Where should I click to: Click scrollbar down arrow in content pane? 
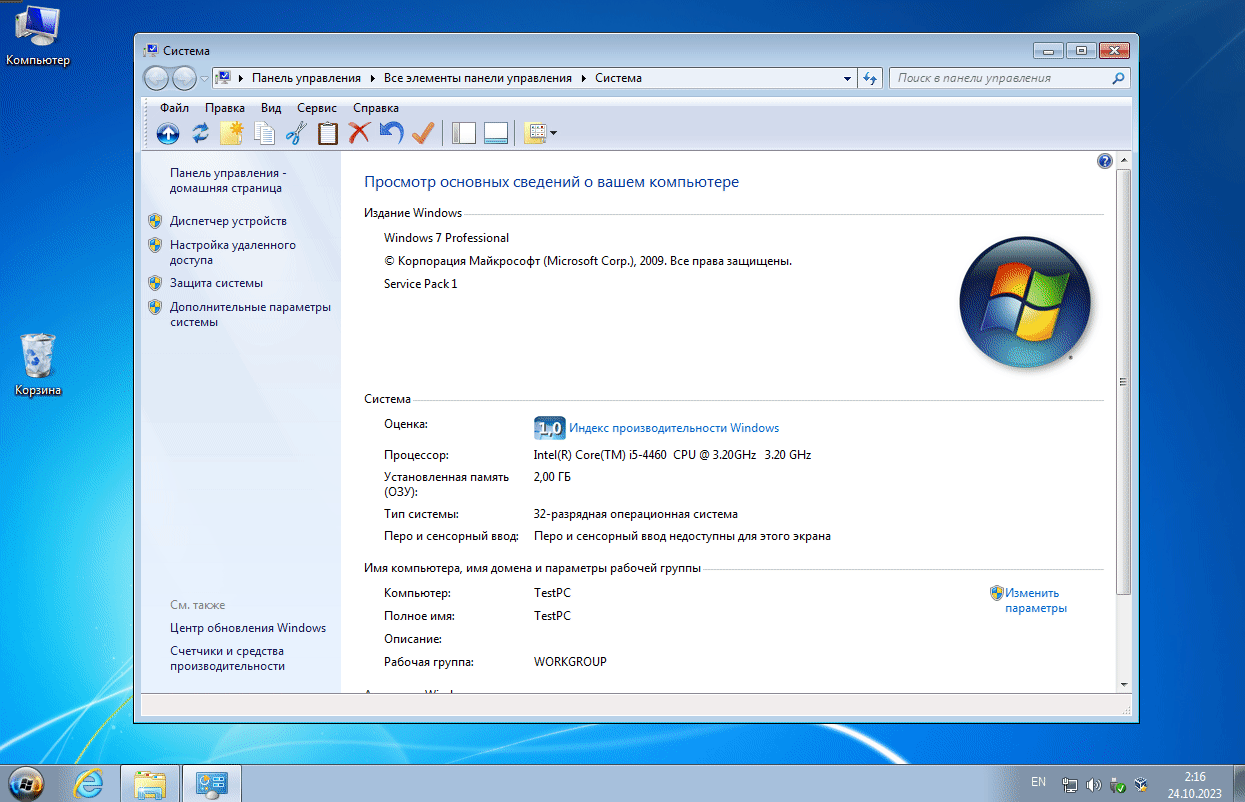click(1123, 683)
